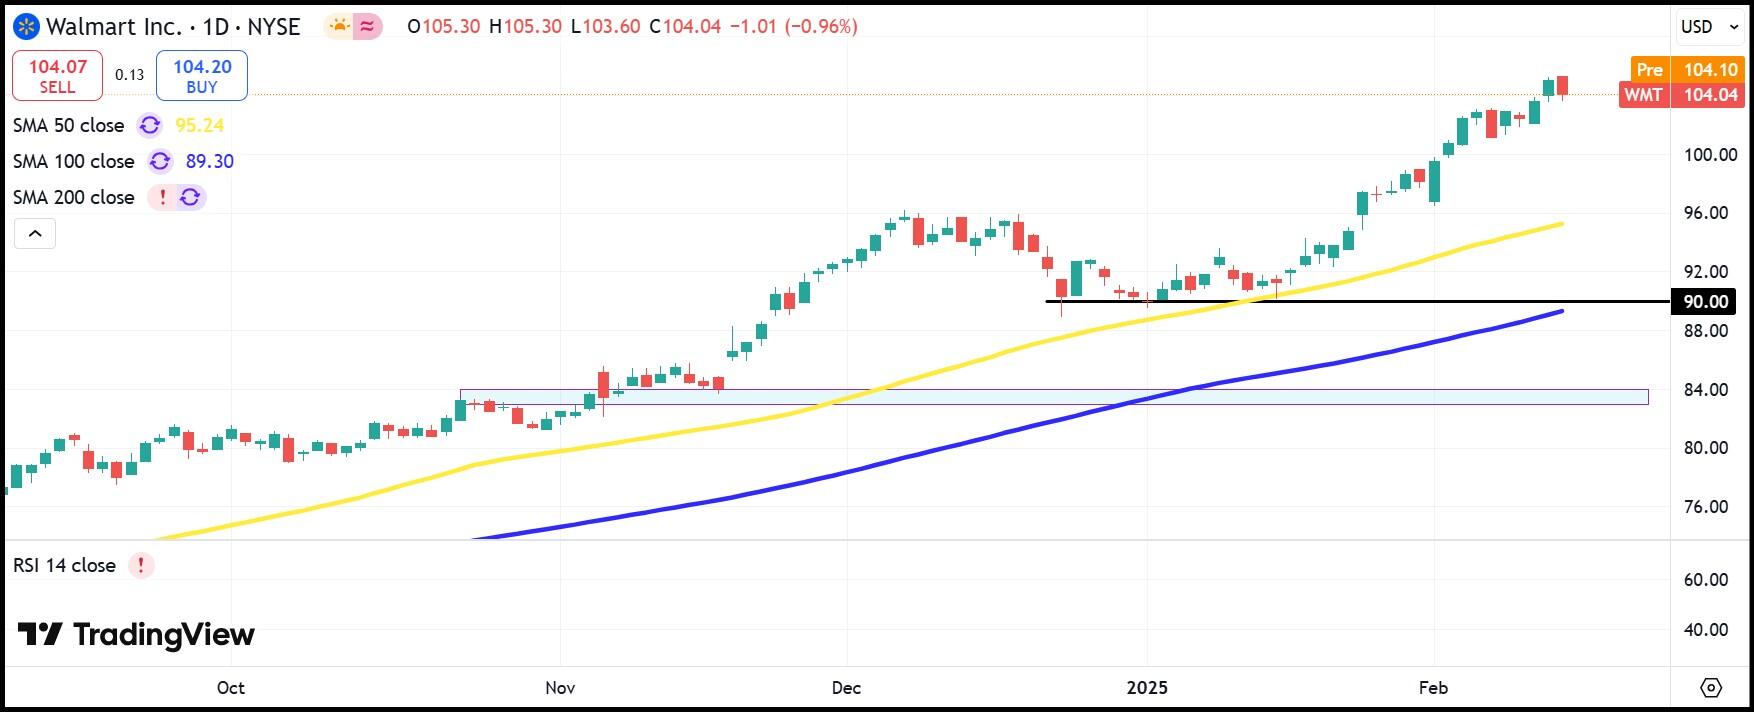Click the RSI error exclamation icon
The width and height of the screenshot is (1754, 712).
click(x=141, y=565)
